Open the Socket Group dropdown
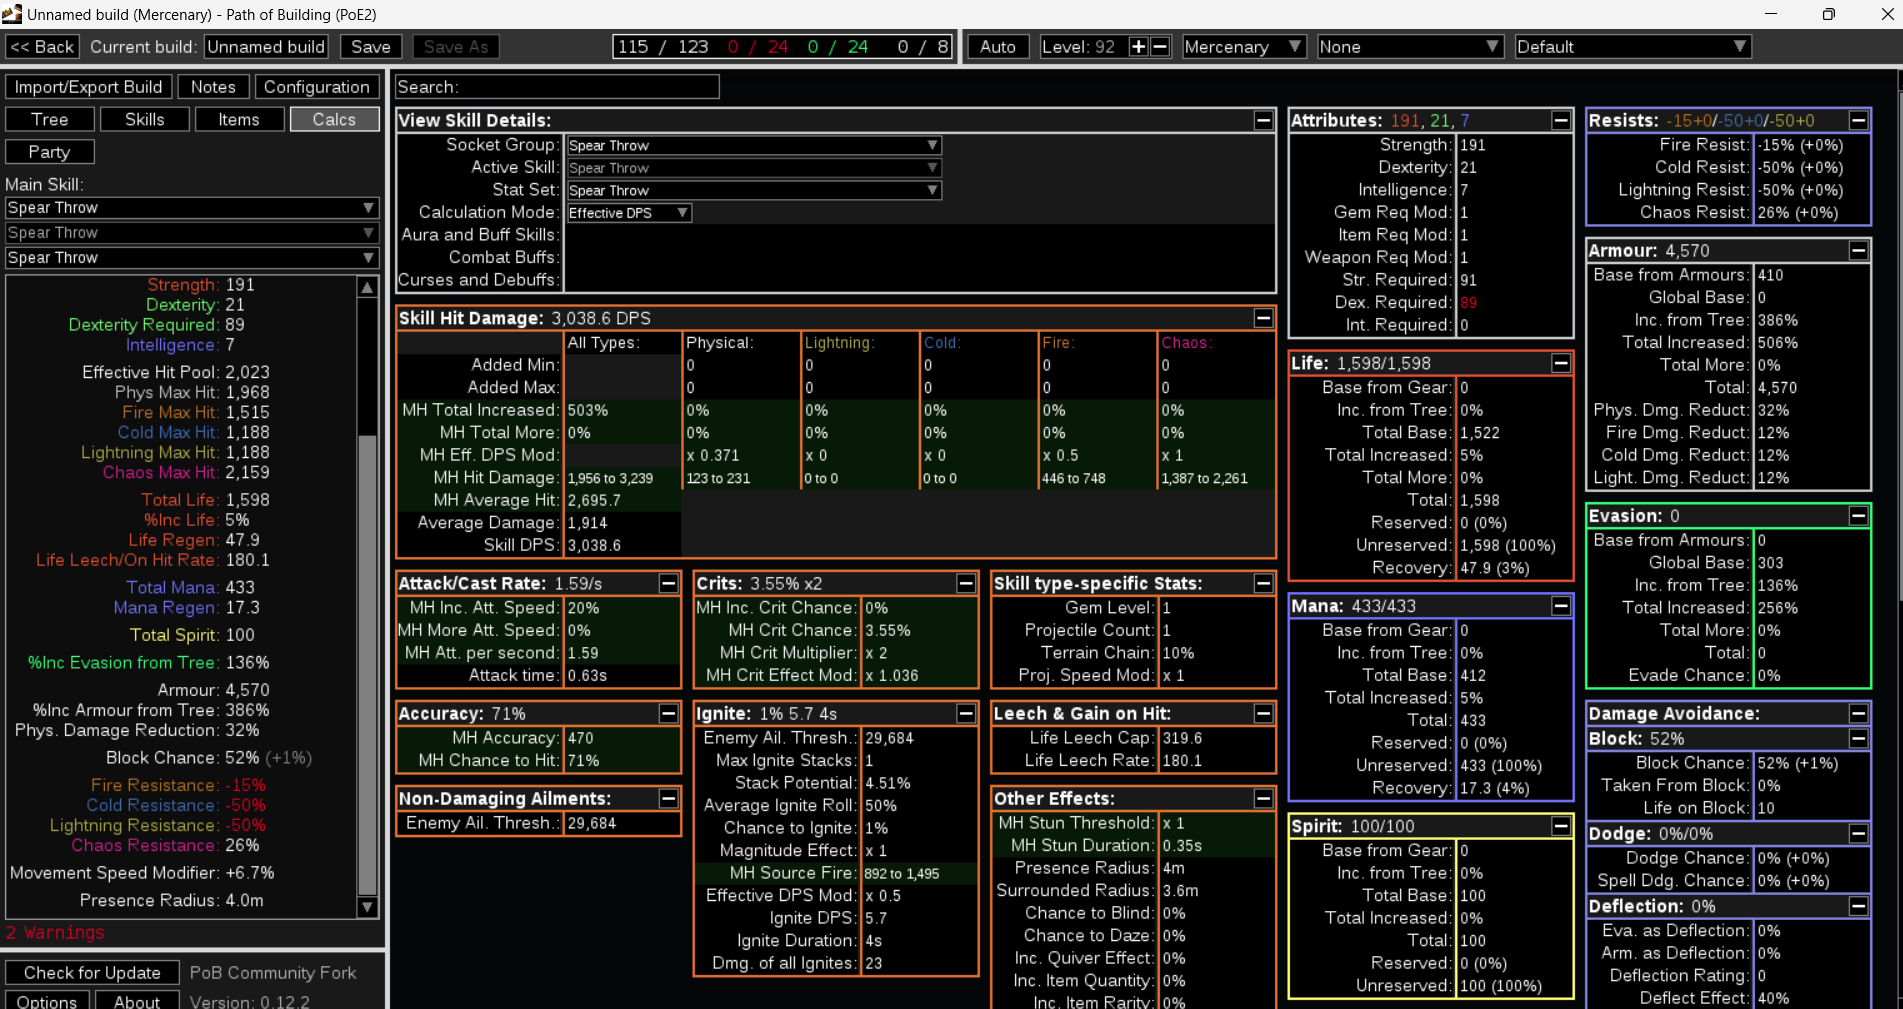The height and width of the screenshot is (1009, 1903). (754, 145)
